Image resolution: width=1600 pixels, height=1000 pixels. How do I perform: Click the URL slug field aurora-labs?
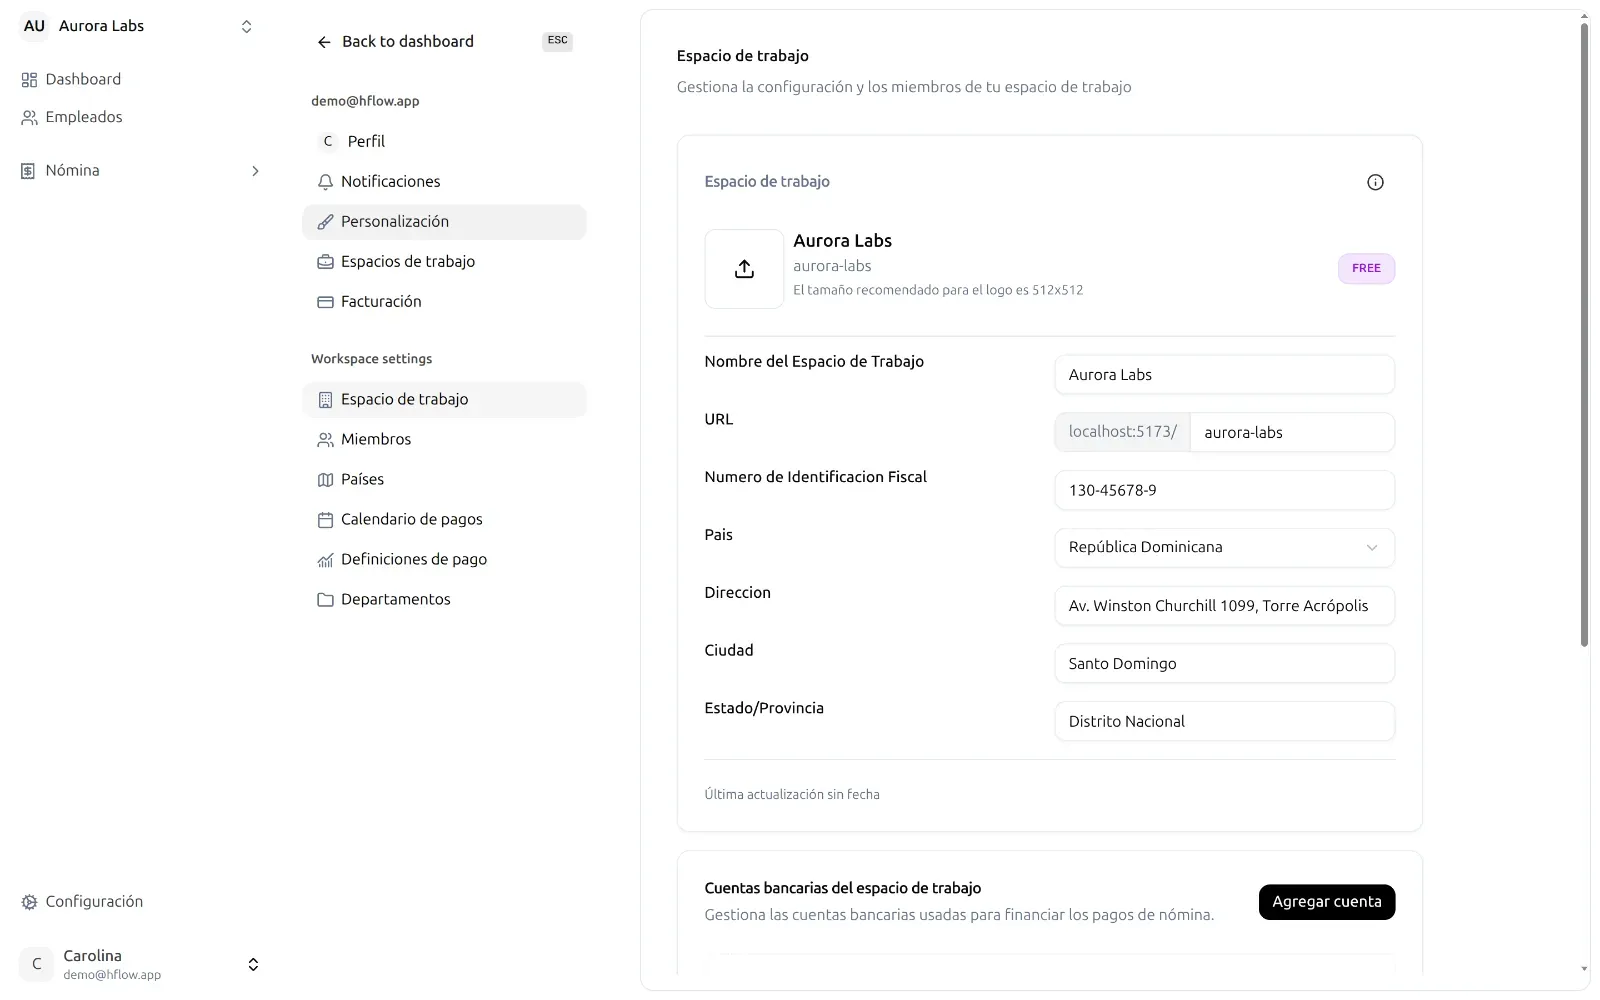(x=1292, y=433)
